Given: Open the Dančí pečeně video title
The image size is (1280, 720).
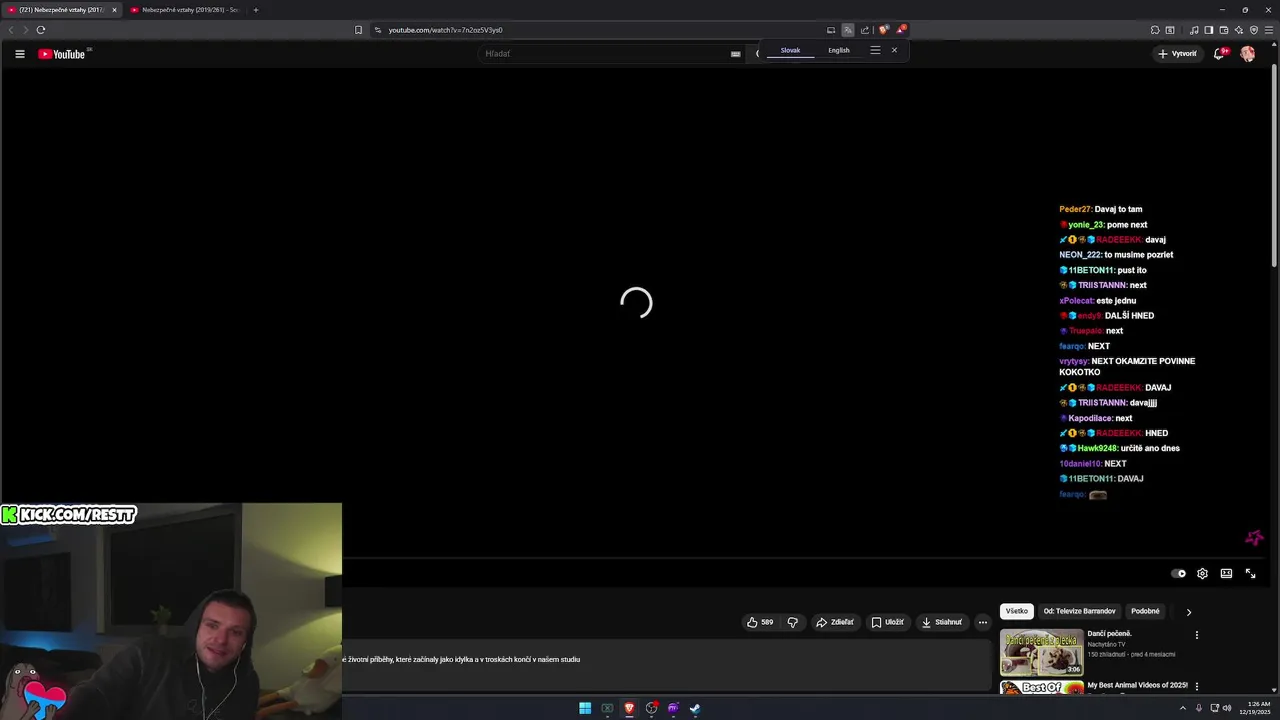Looking at the screenshot, I should [x=1109, y=634].
